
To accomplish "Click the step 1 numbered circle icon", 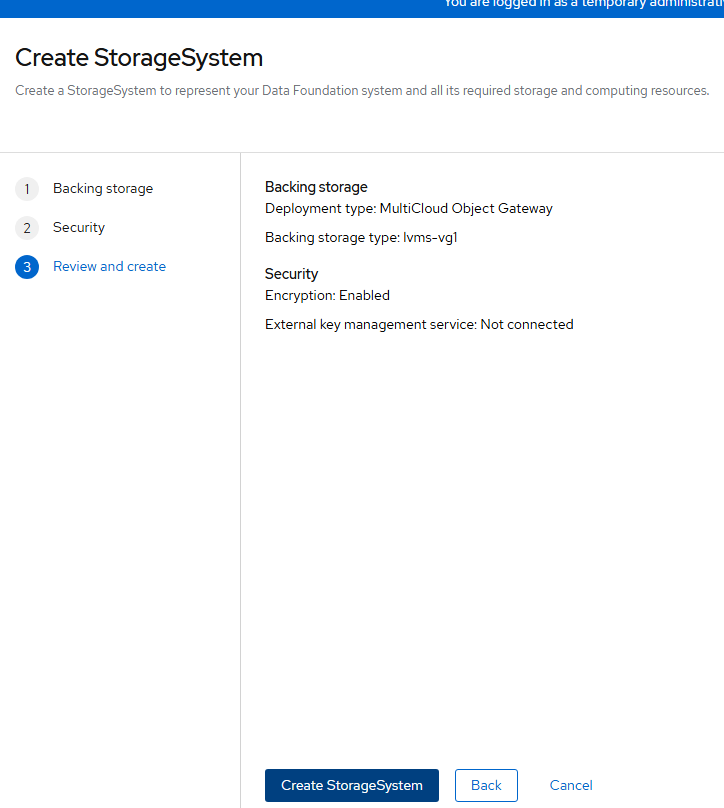I will [x=26, y=188].
